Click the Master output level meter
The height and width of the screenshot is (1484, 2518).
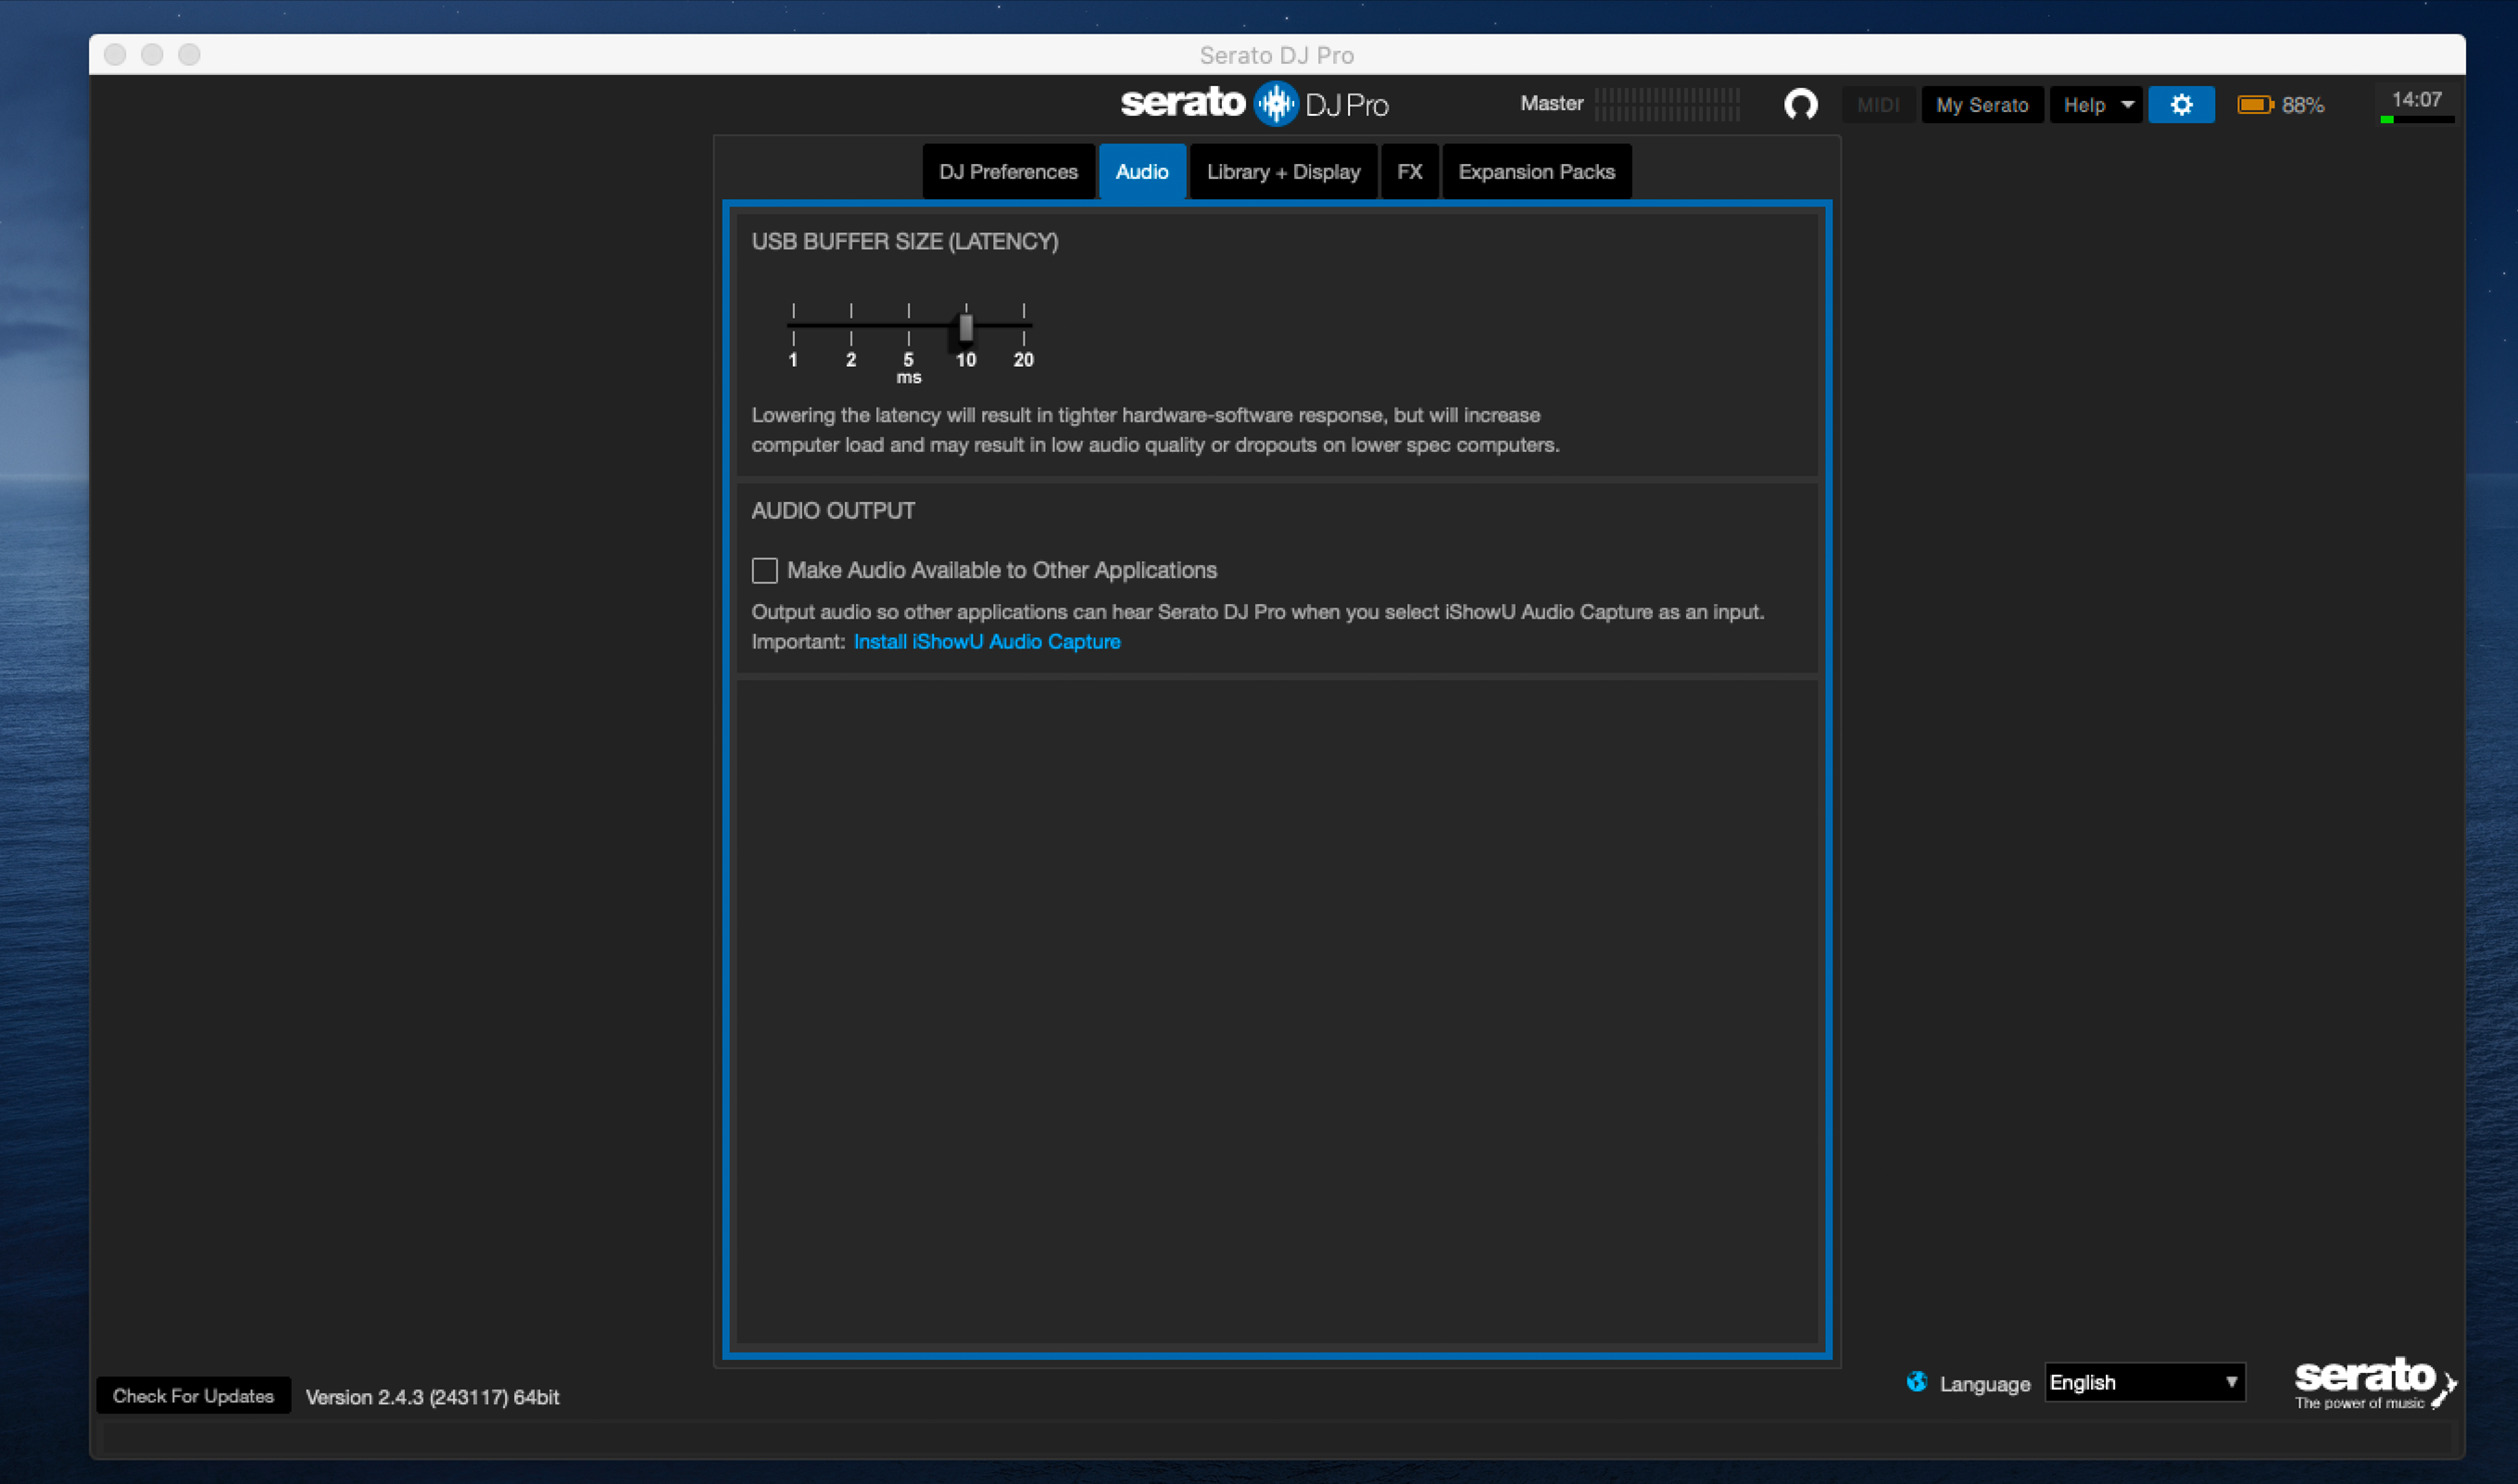[1667, 104]
